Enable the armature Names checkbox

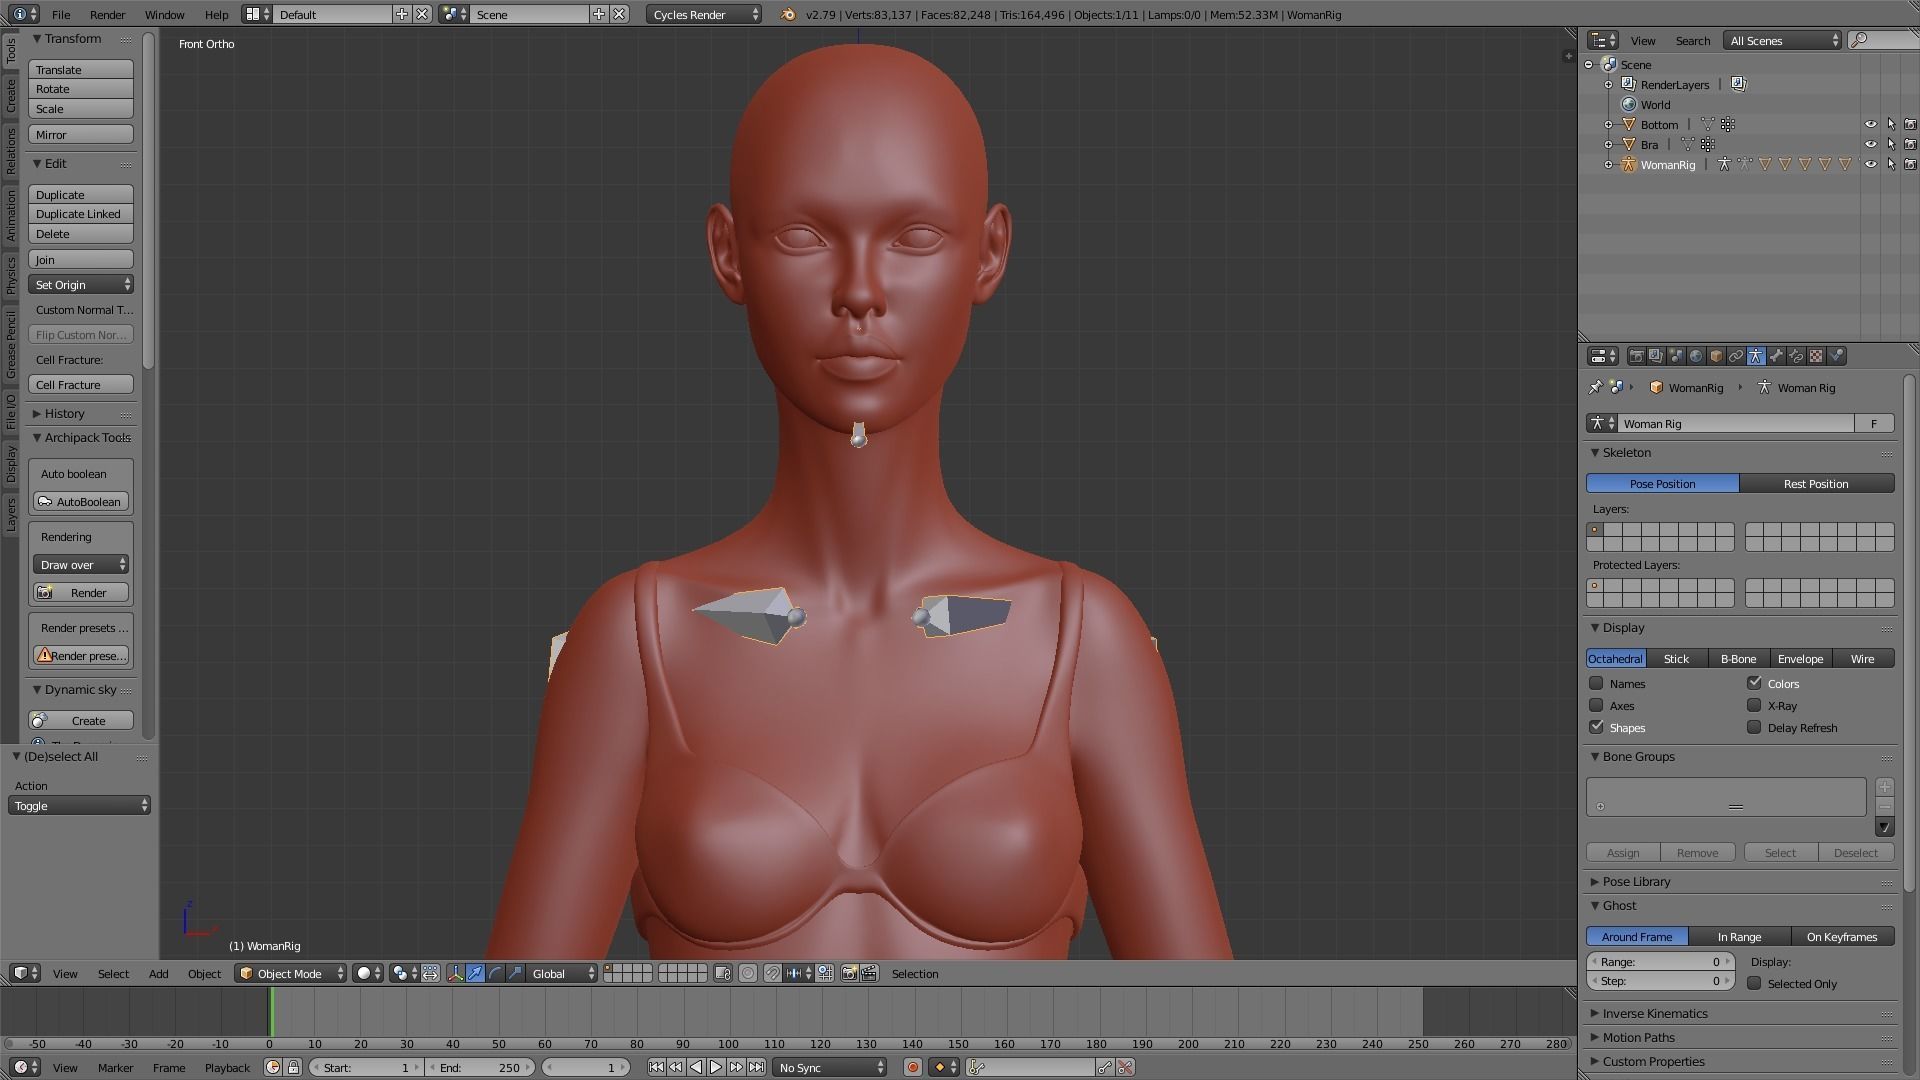[1596, 683]
